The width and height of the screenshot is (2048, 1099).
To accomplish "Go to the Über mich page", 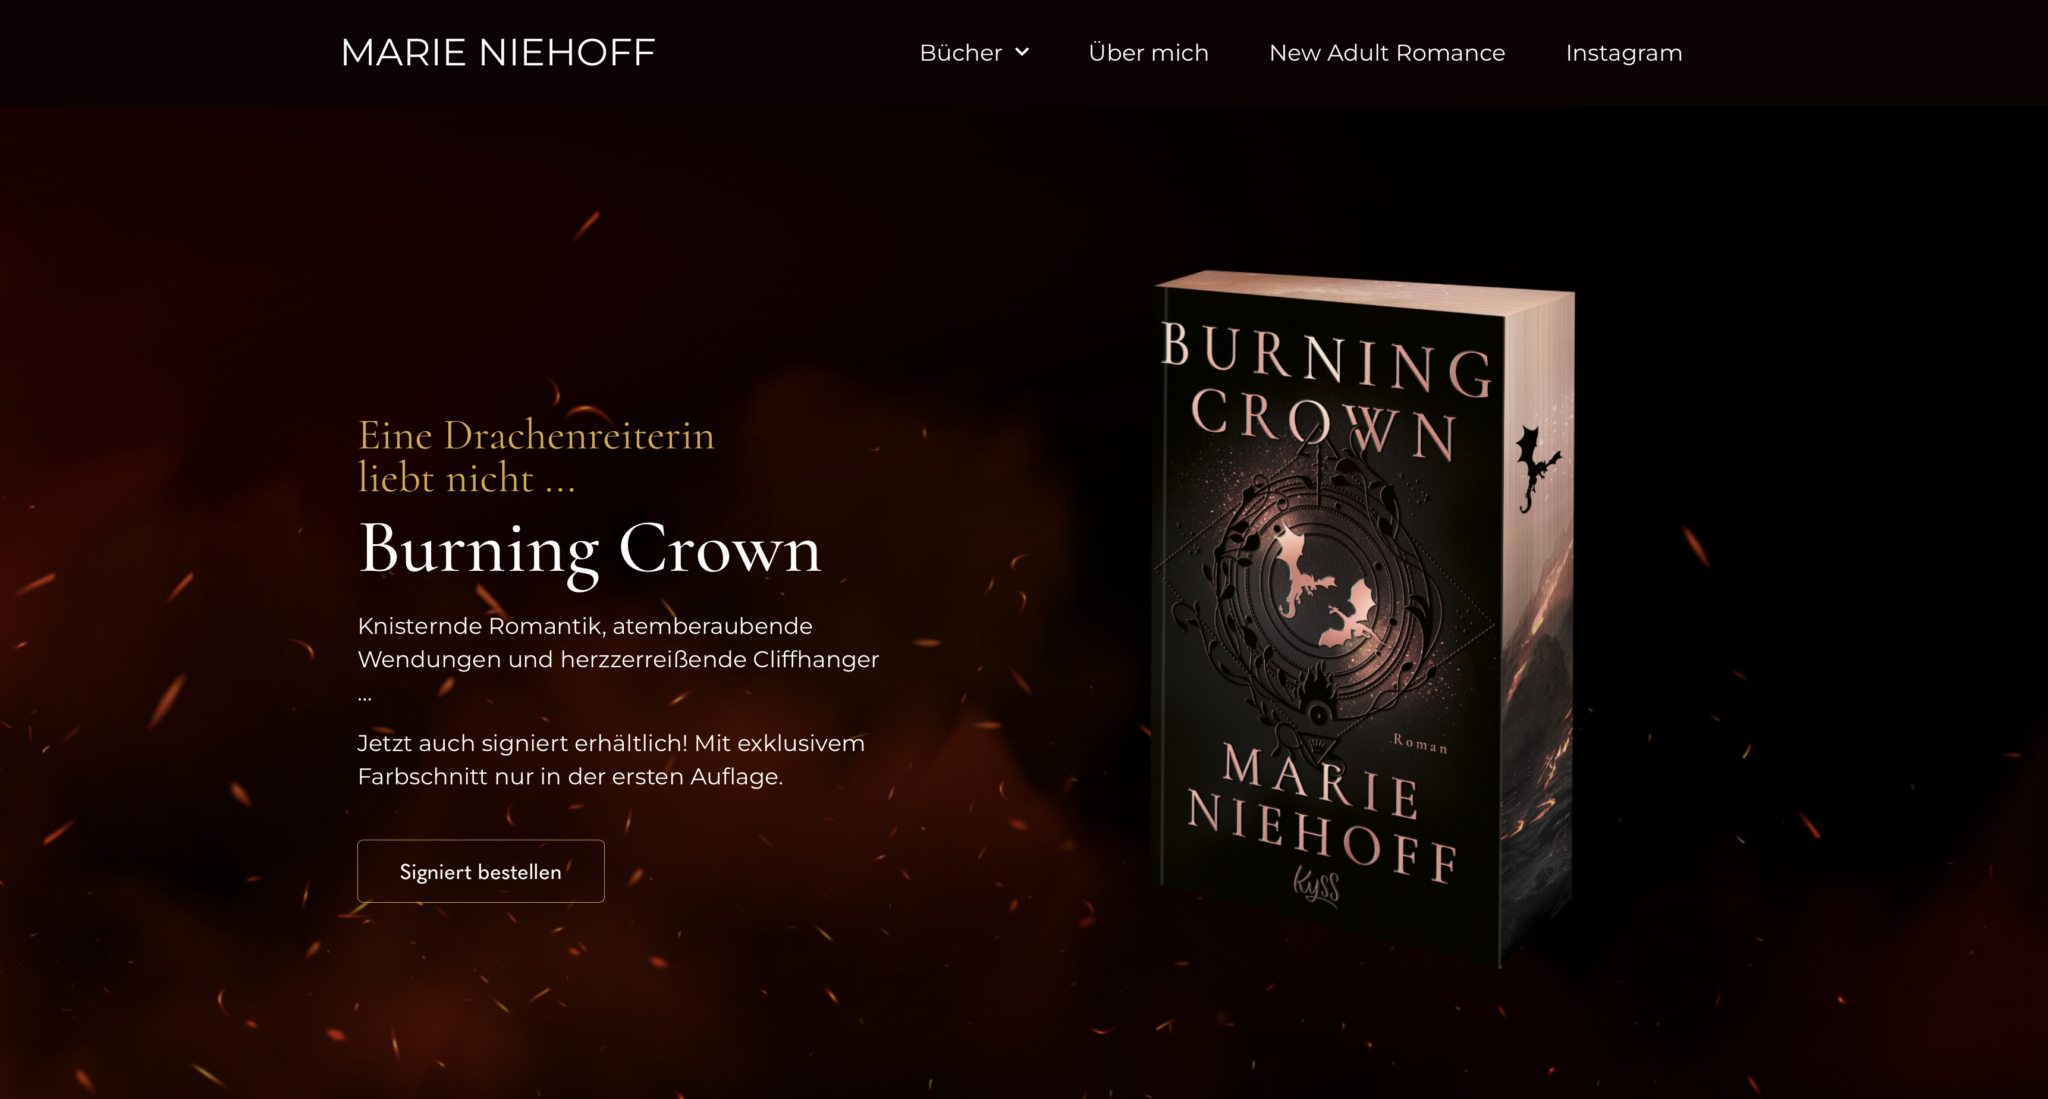I will click(1148, 52).
